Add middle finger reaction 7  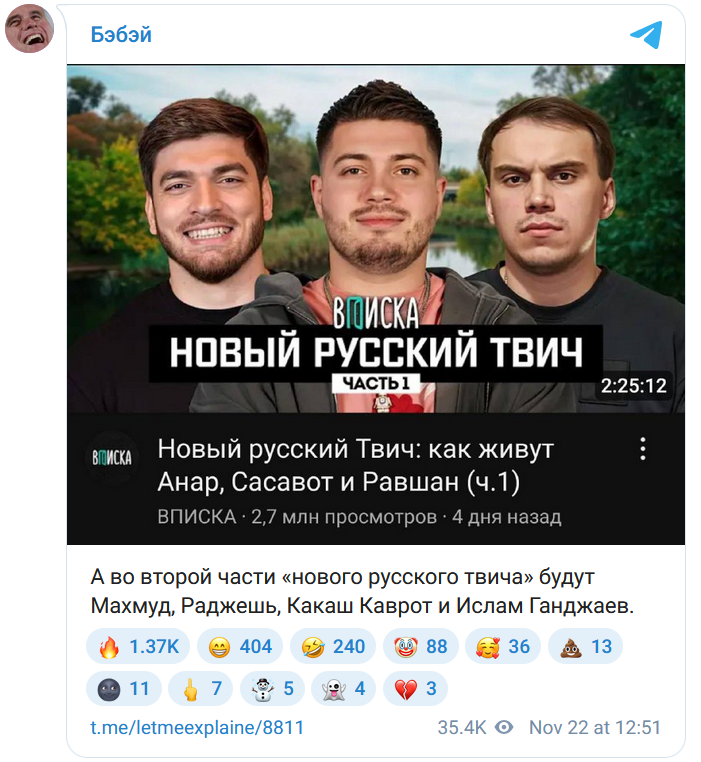201,689
